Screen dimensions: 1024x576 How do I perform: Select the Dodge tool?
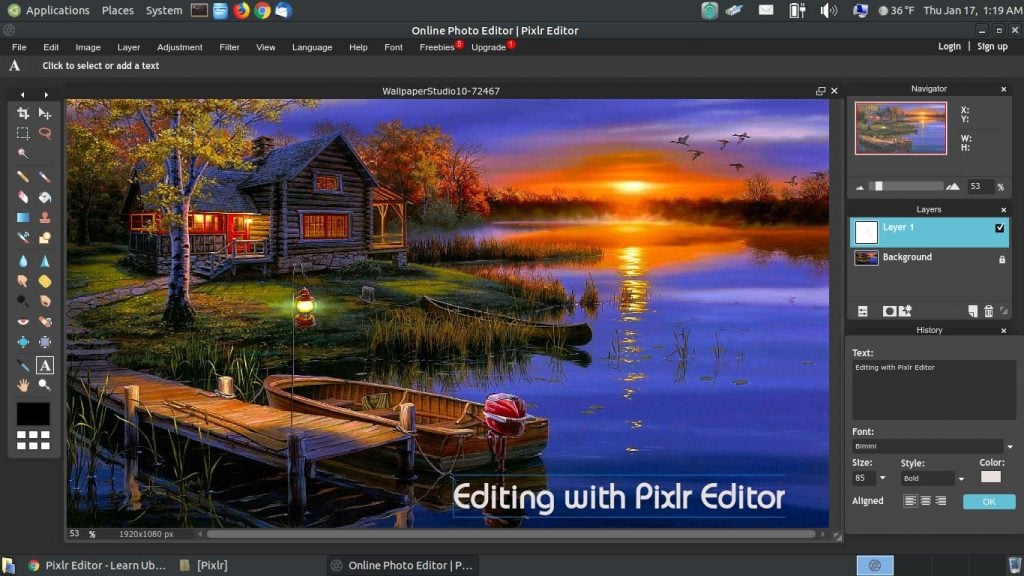tap(23, 301)
